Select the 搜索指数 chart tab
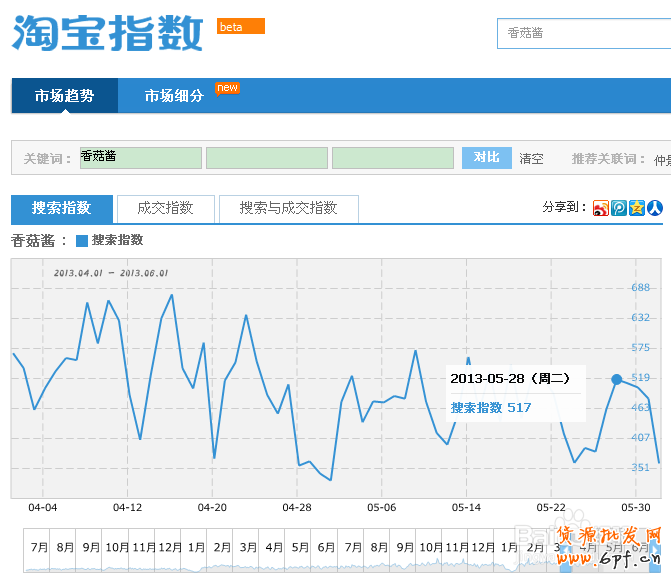 click(x=61, y=208)
